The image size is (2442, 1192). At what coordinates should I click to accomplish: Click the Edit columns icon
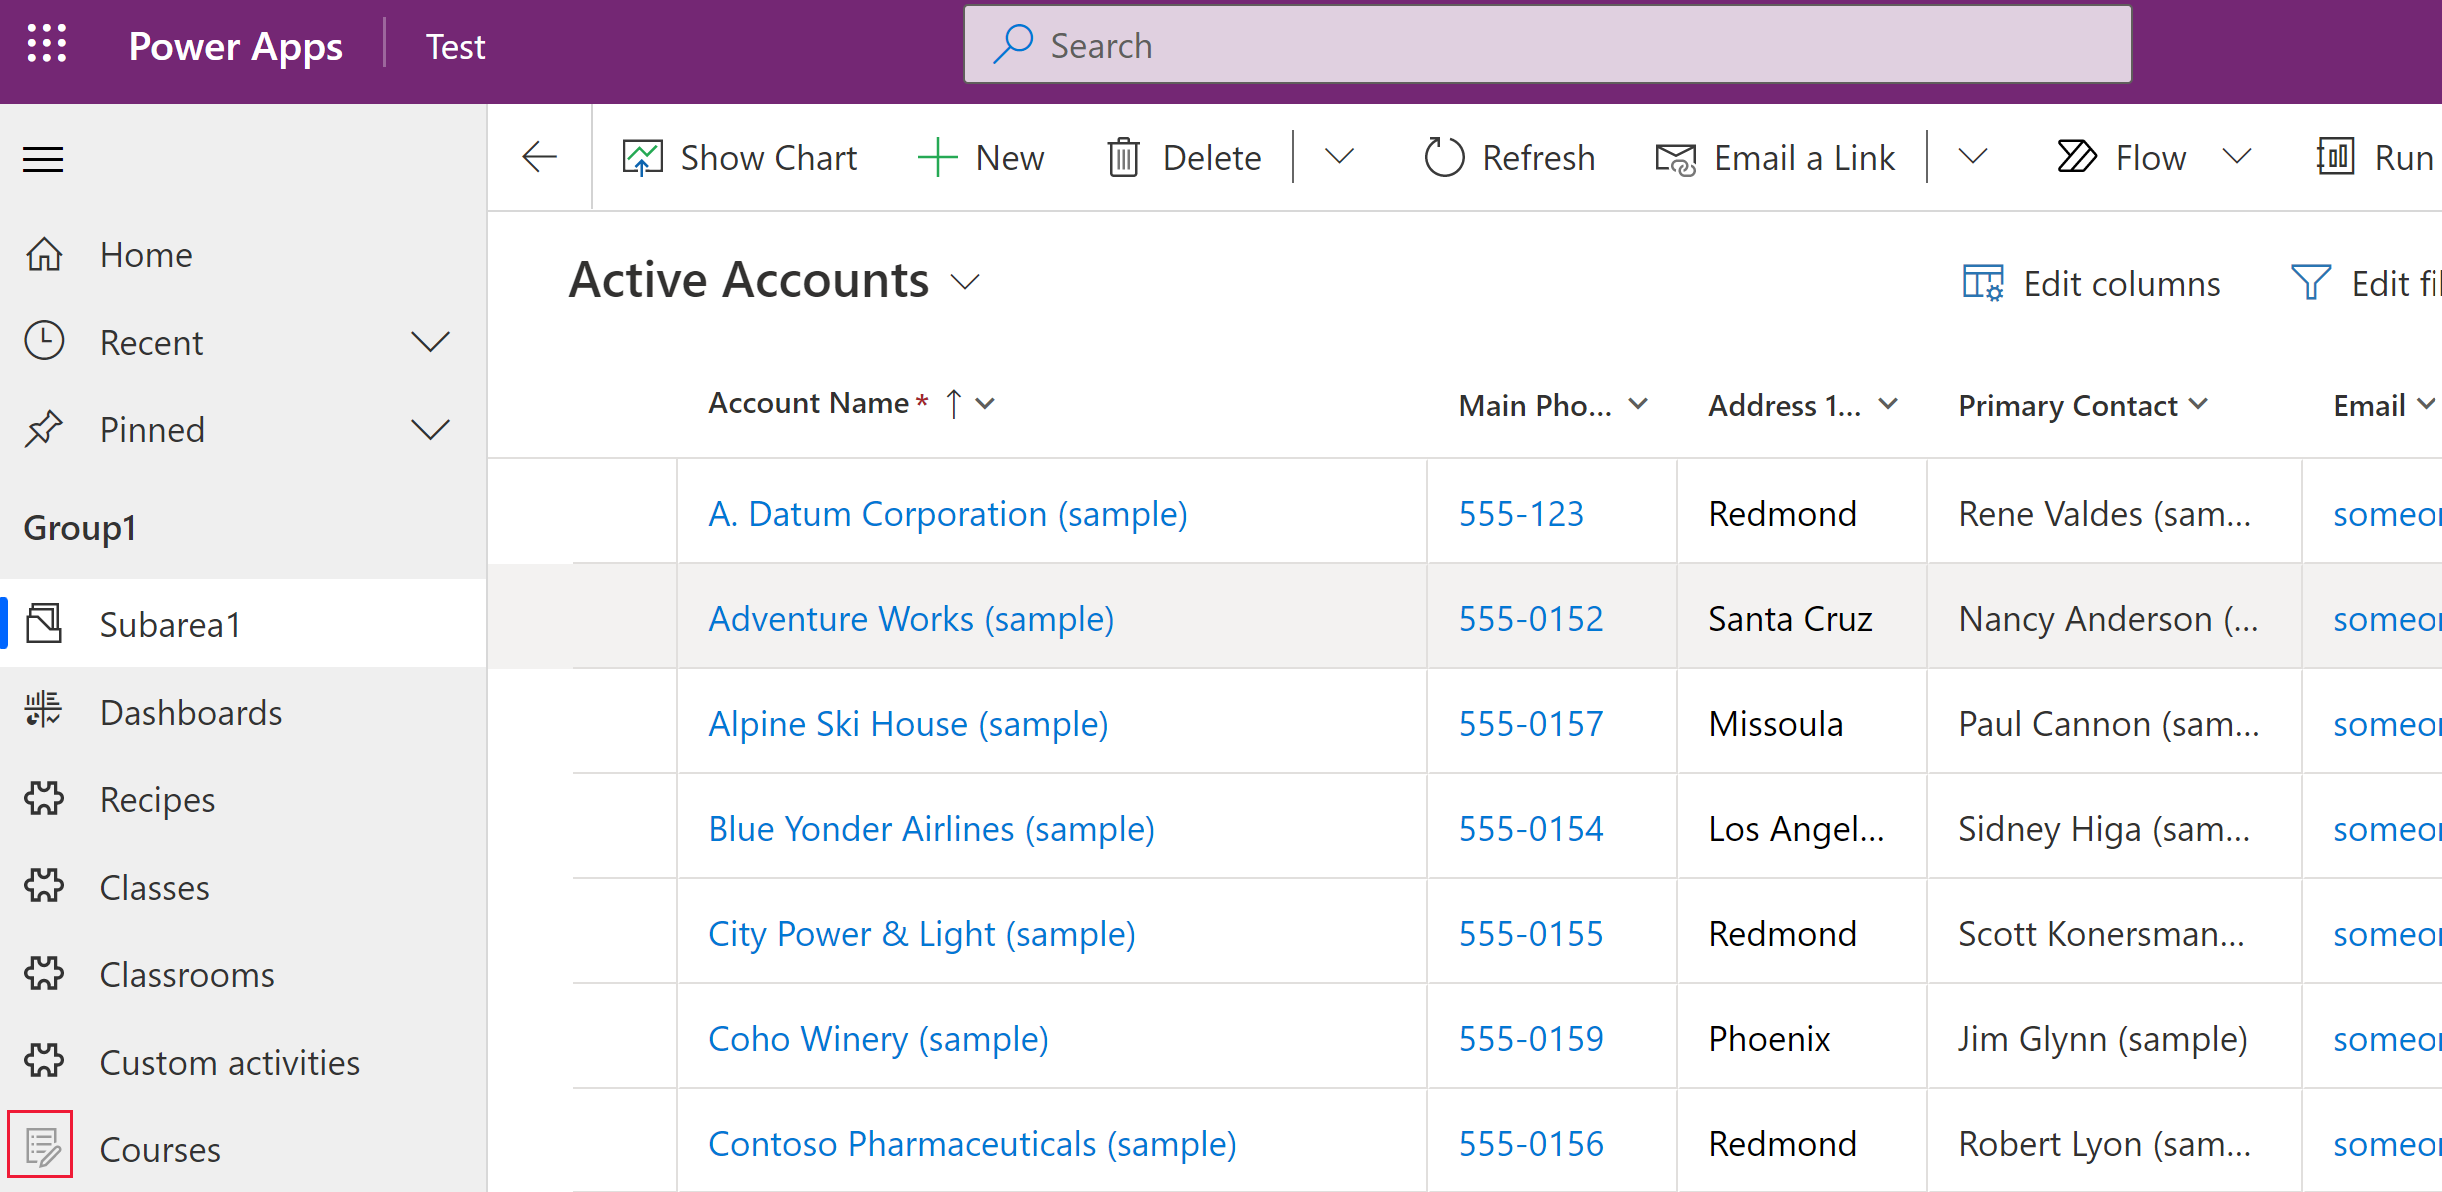1987,284
